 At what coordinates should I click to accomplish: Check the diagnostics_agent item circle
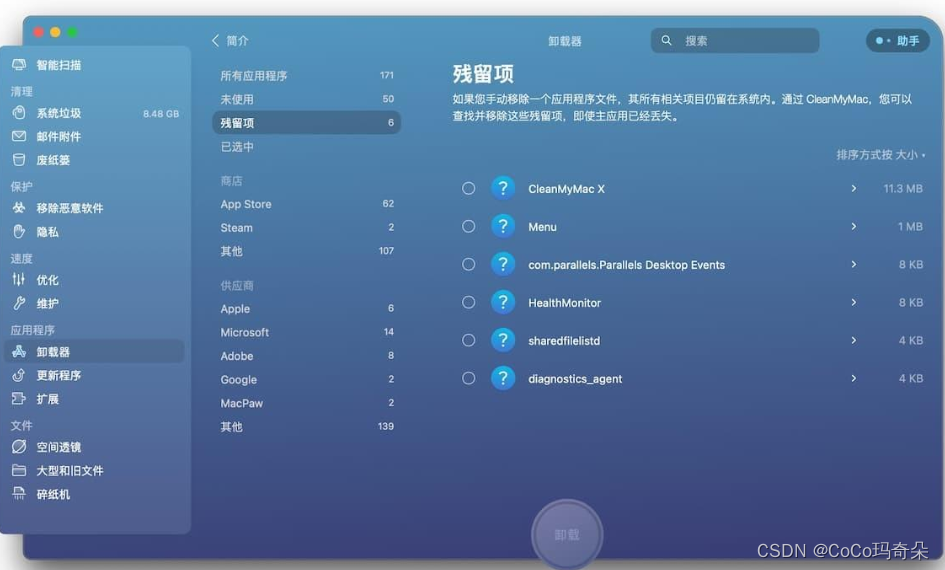[x=468, y=378]
